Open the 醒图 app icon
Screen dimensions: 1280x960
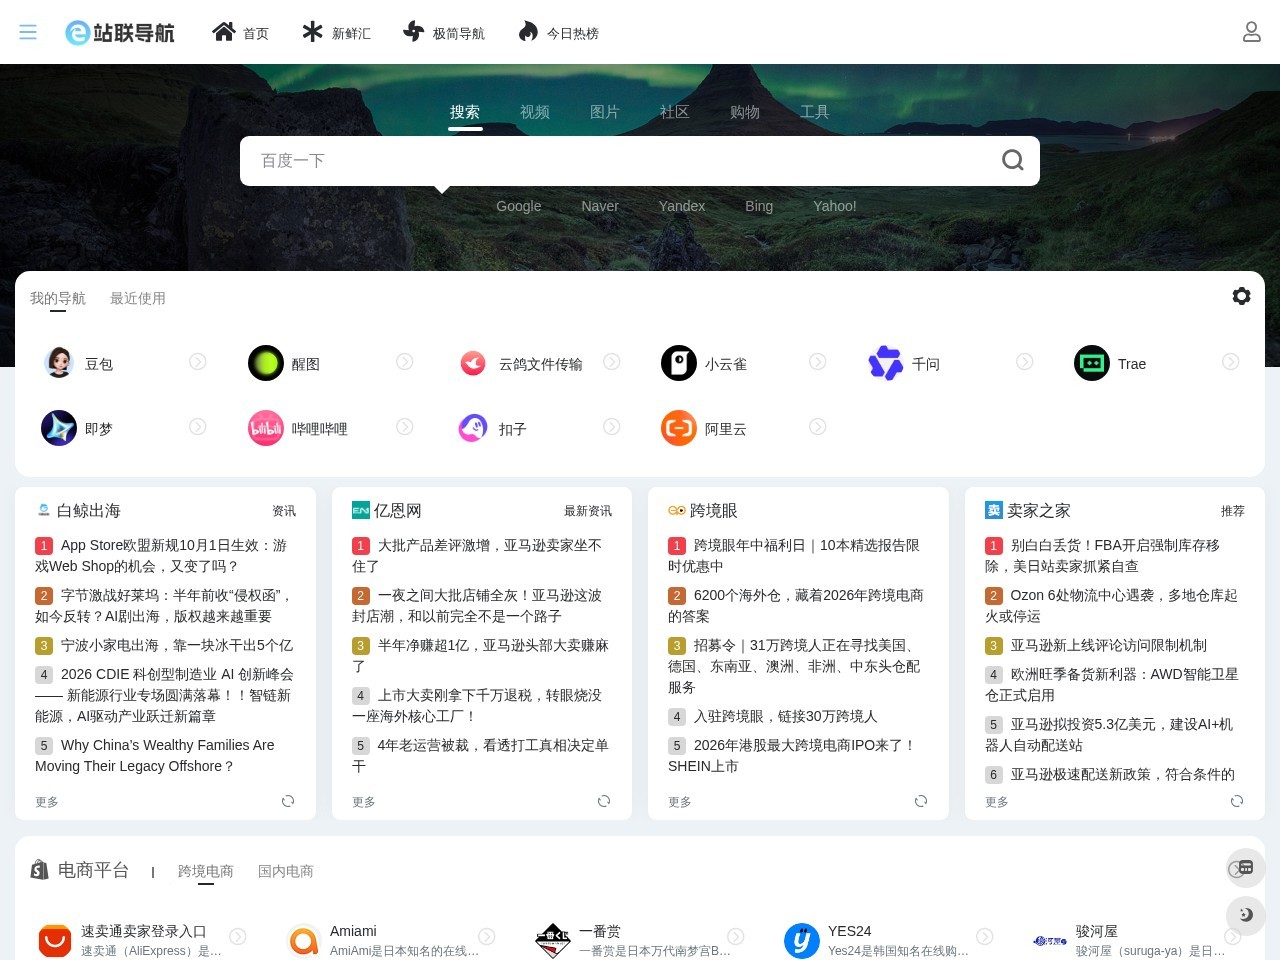[266, 363]
